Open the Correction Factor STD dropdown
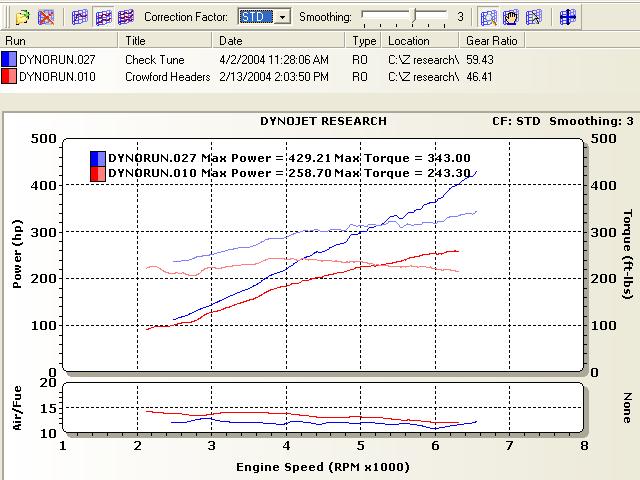The image size is (640, 480). 282,17
